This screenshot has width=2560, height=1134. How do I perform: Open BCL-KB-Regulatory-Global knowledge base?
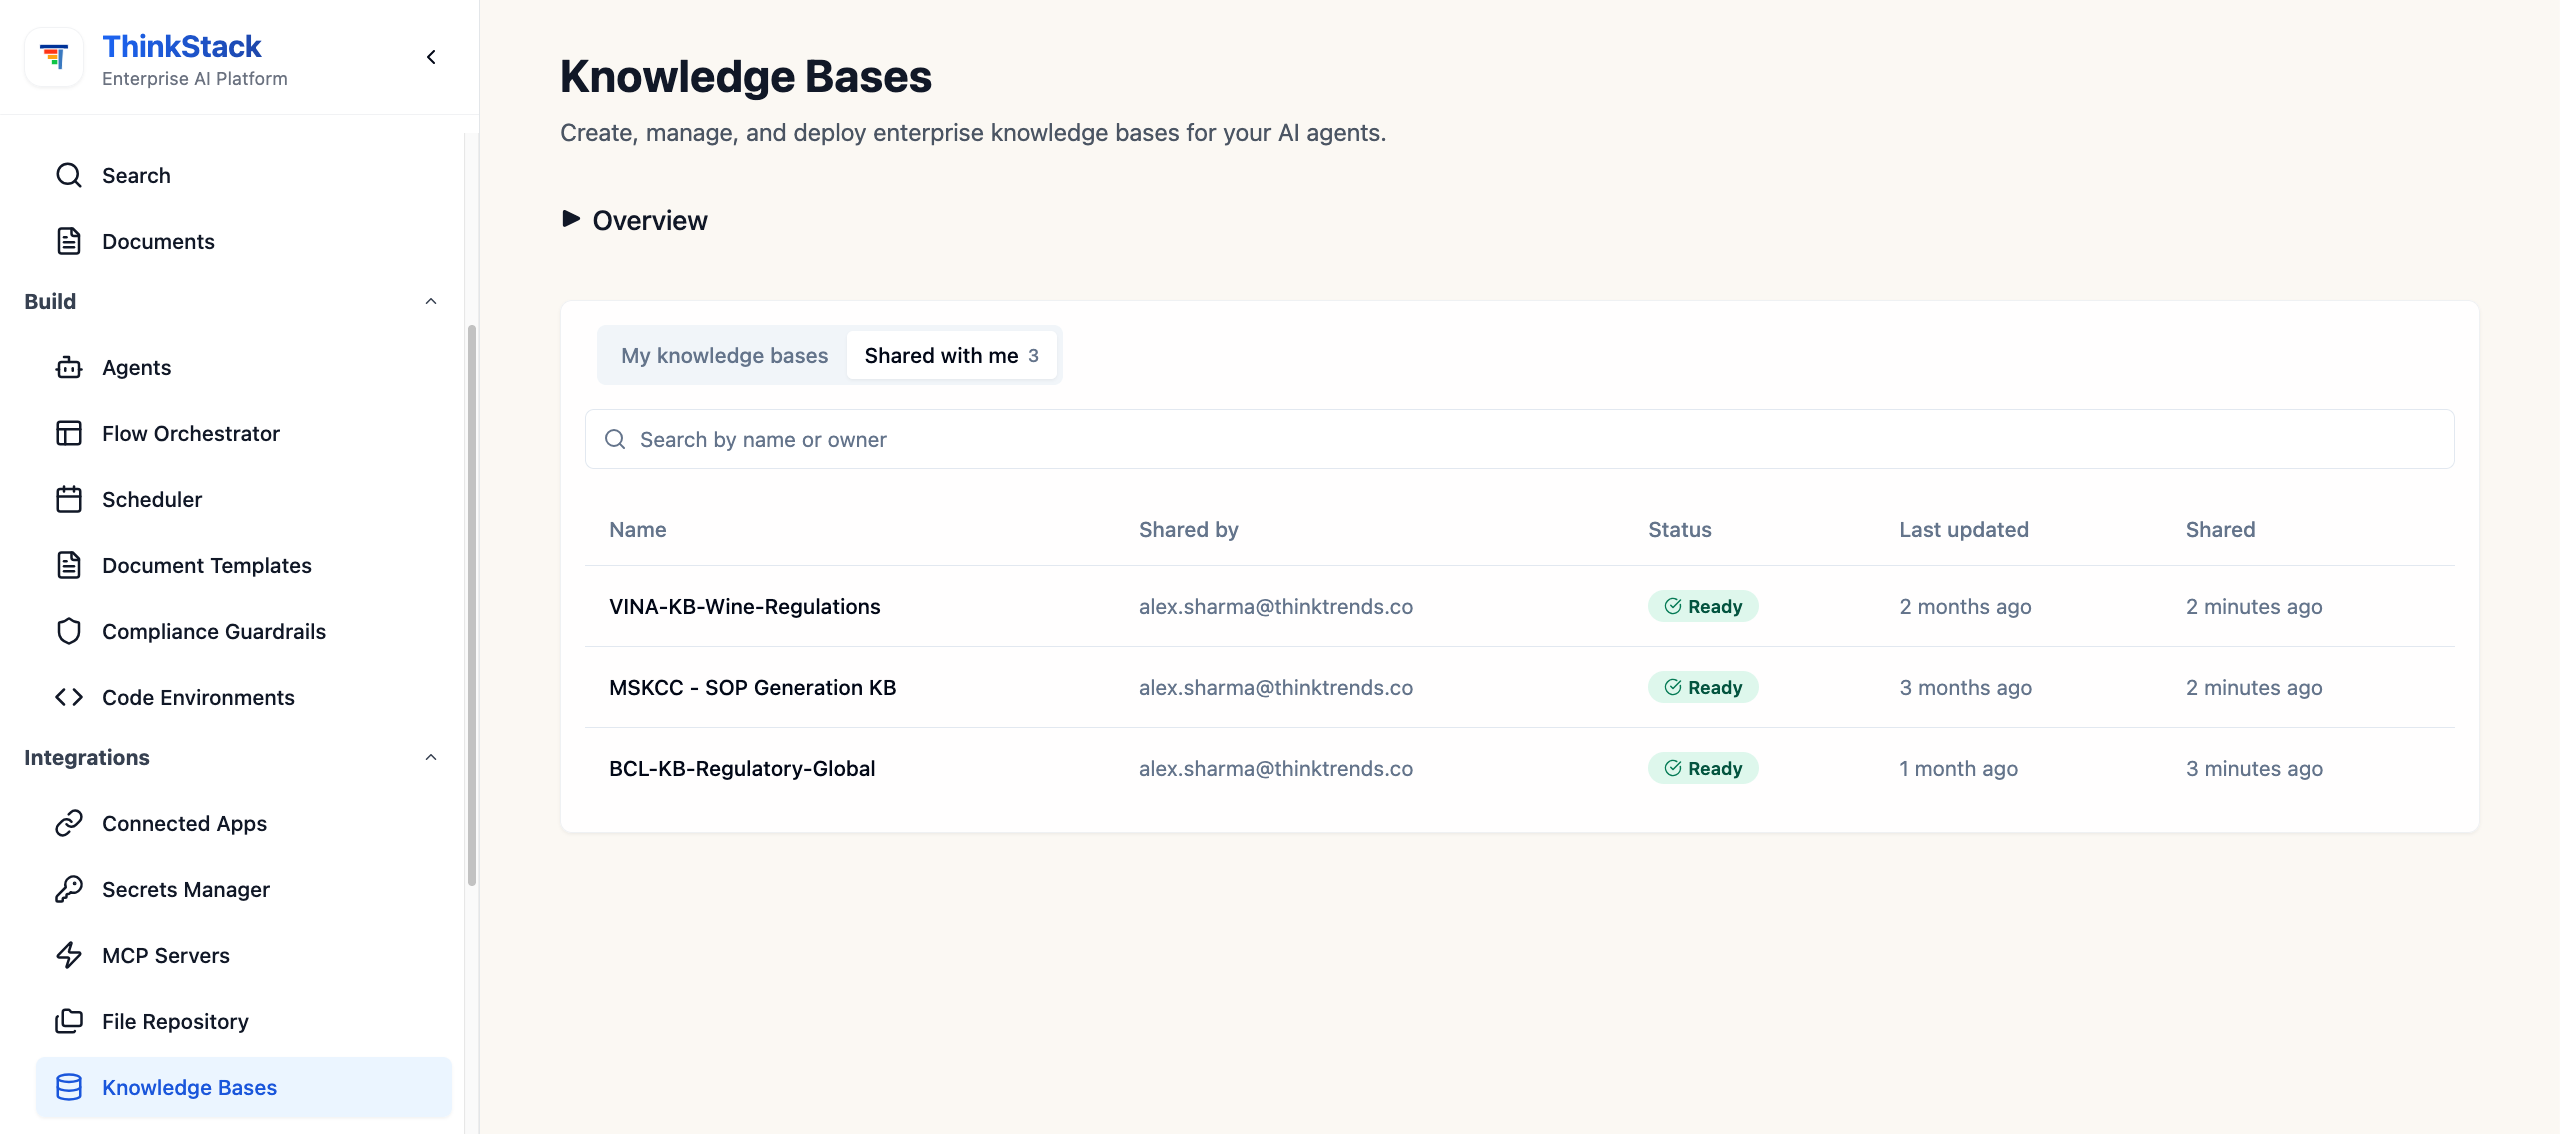[742, 768]
